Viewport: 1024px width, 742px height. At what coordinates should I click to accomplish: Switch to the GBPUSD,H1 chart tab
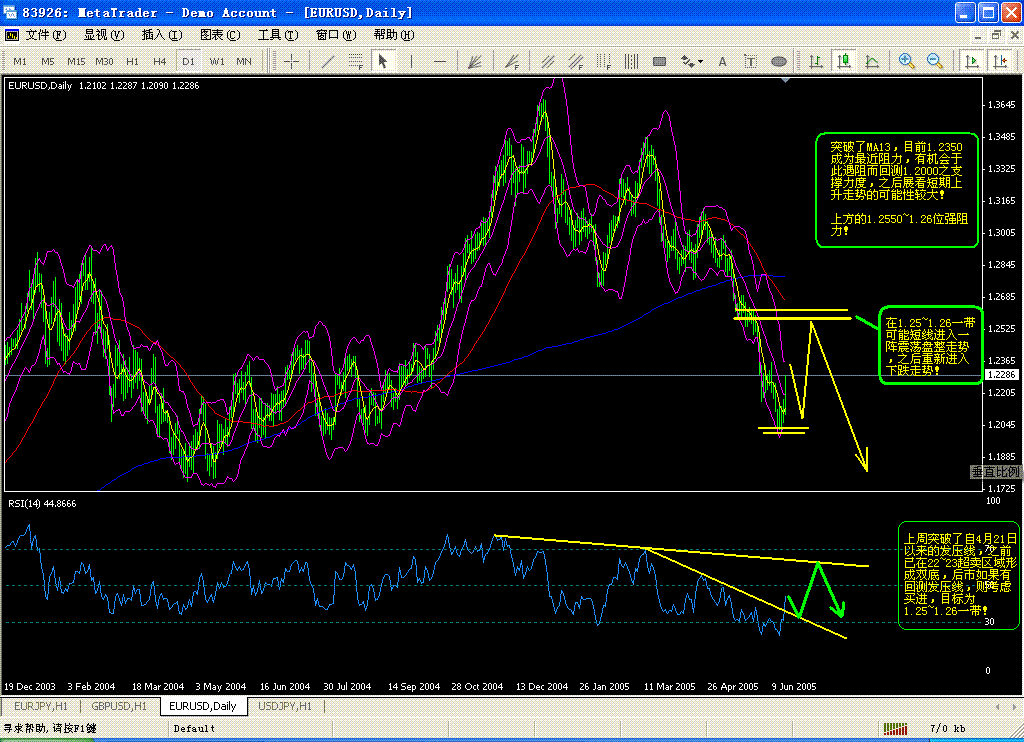point(119,706)
